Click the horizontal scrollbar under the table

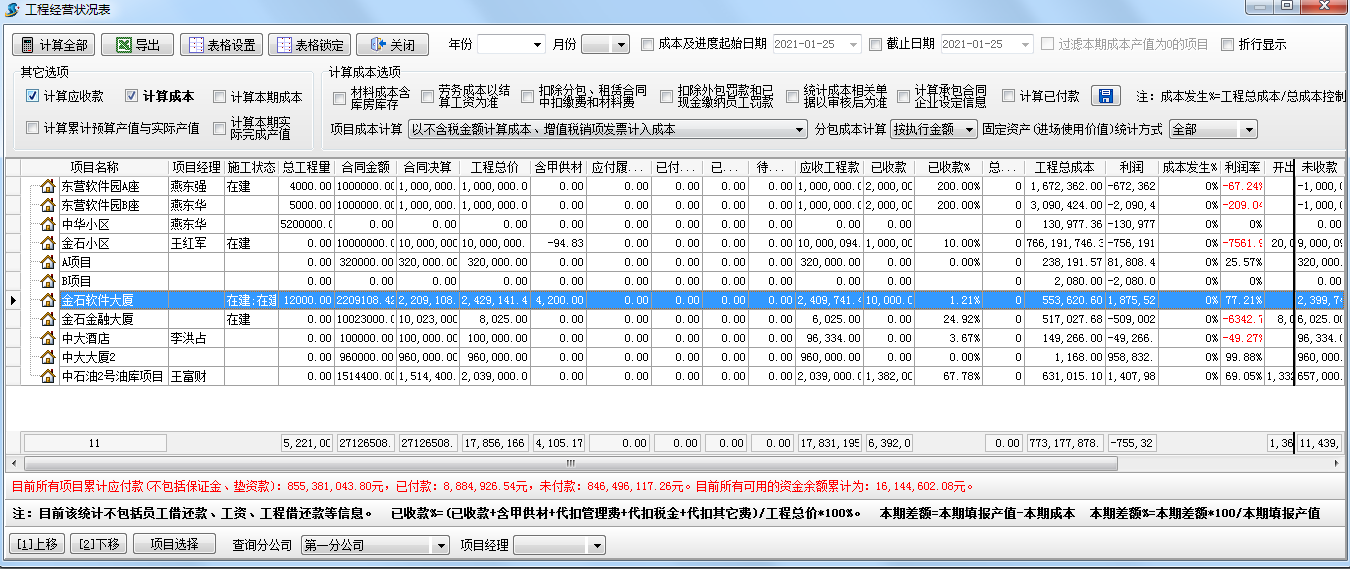coord(570,464)
